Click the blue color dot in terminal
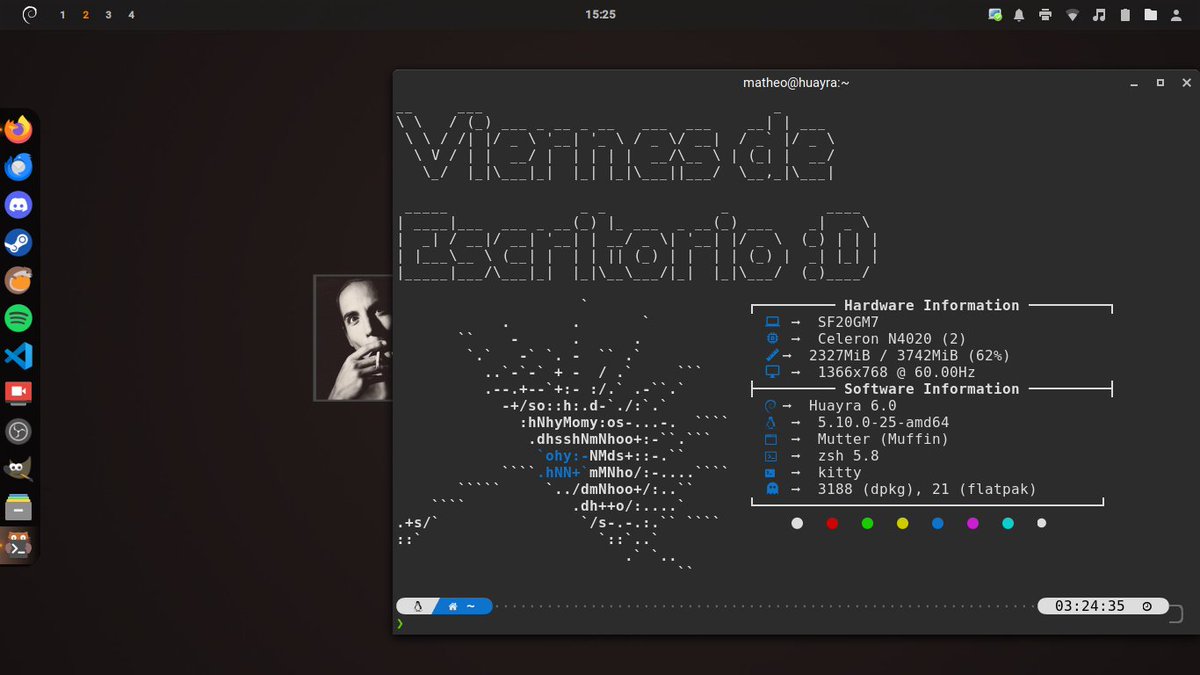This screenshot has height=675, width=1200. point(937,523)
